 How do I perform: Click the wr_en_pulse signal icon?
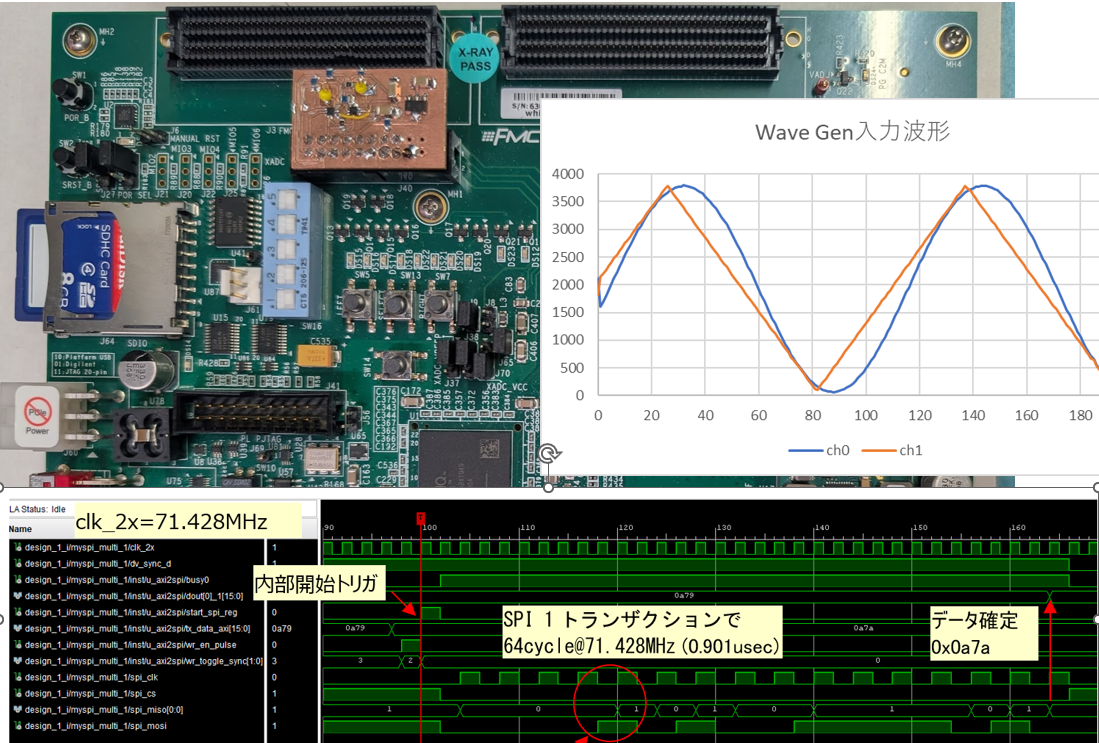click(x=18, y=644)
